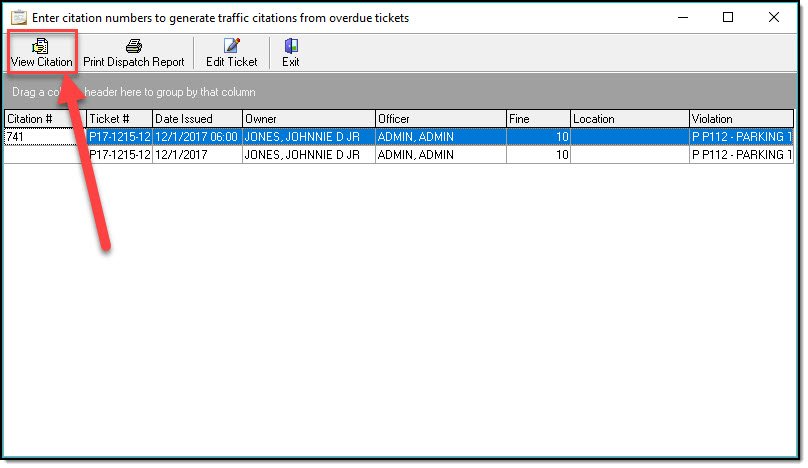This screenshot has width=808, height=468.
Task: Click the group-by column header drop area
Action: point(400,92)
